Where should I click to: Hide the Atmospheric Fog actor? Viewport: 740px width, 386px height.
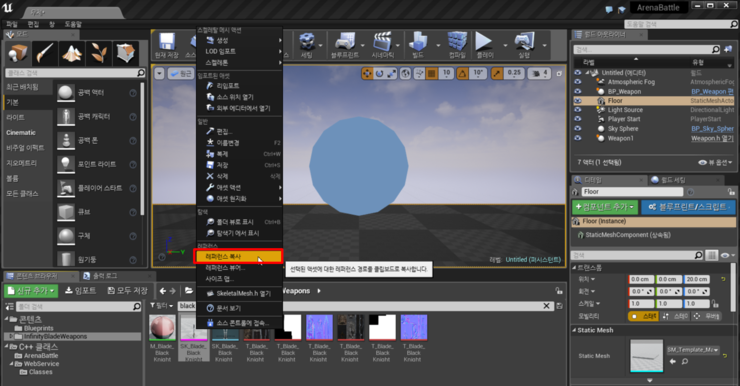(x=578, y=82)
